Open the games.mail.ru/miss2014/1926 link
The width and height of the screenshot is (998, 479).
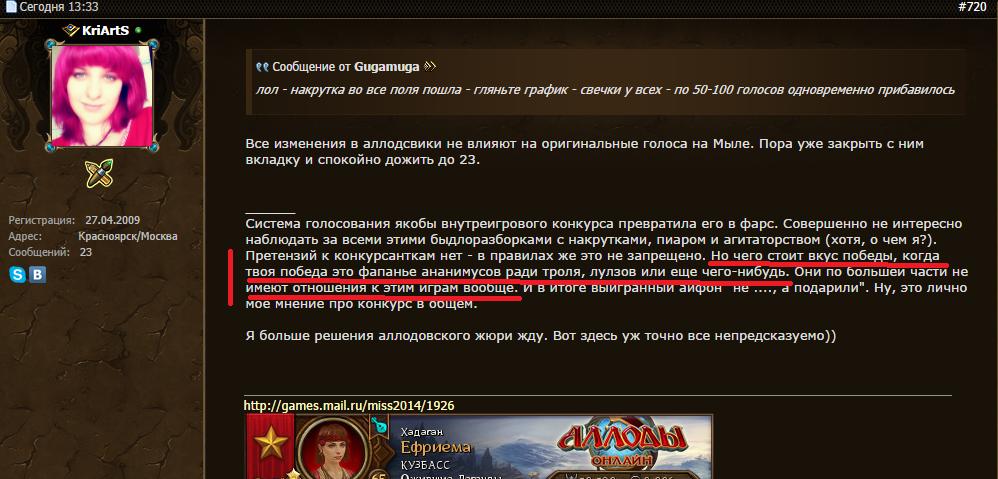[349, 405]
